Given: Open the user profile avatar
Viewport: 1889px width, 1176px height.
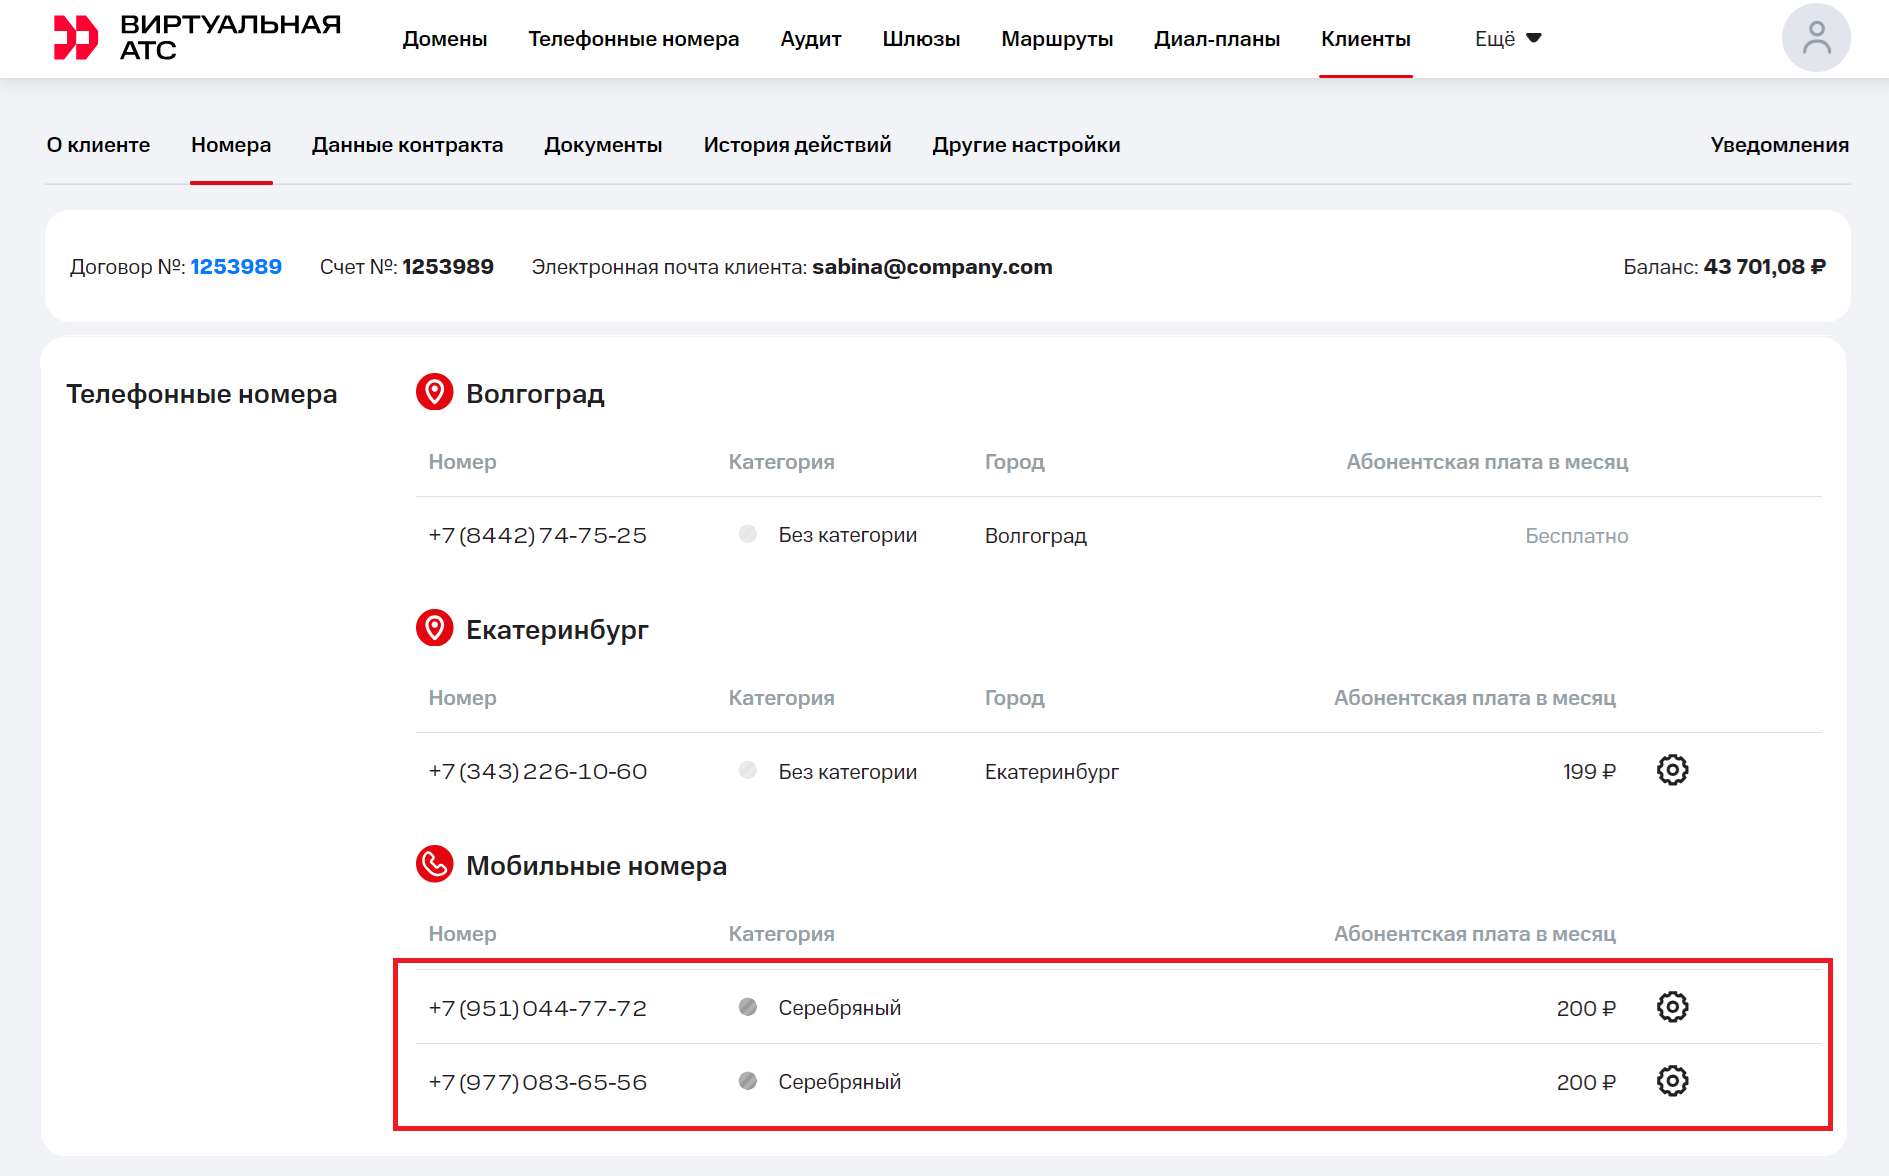Looking at the screenshot, I should (1815, 38).
